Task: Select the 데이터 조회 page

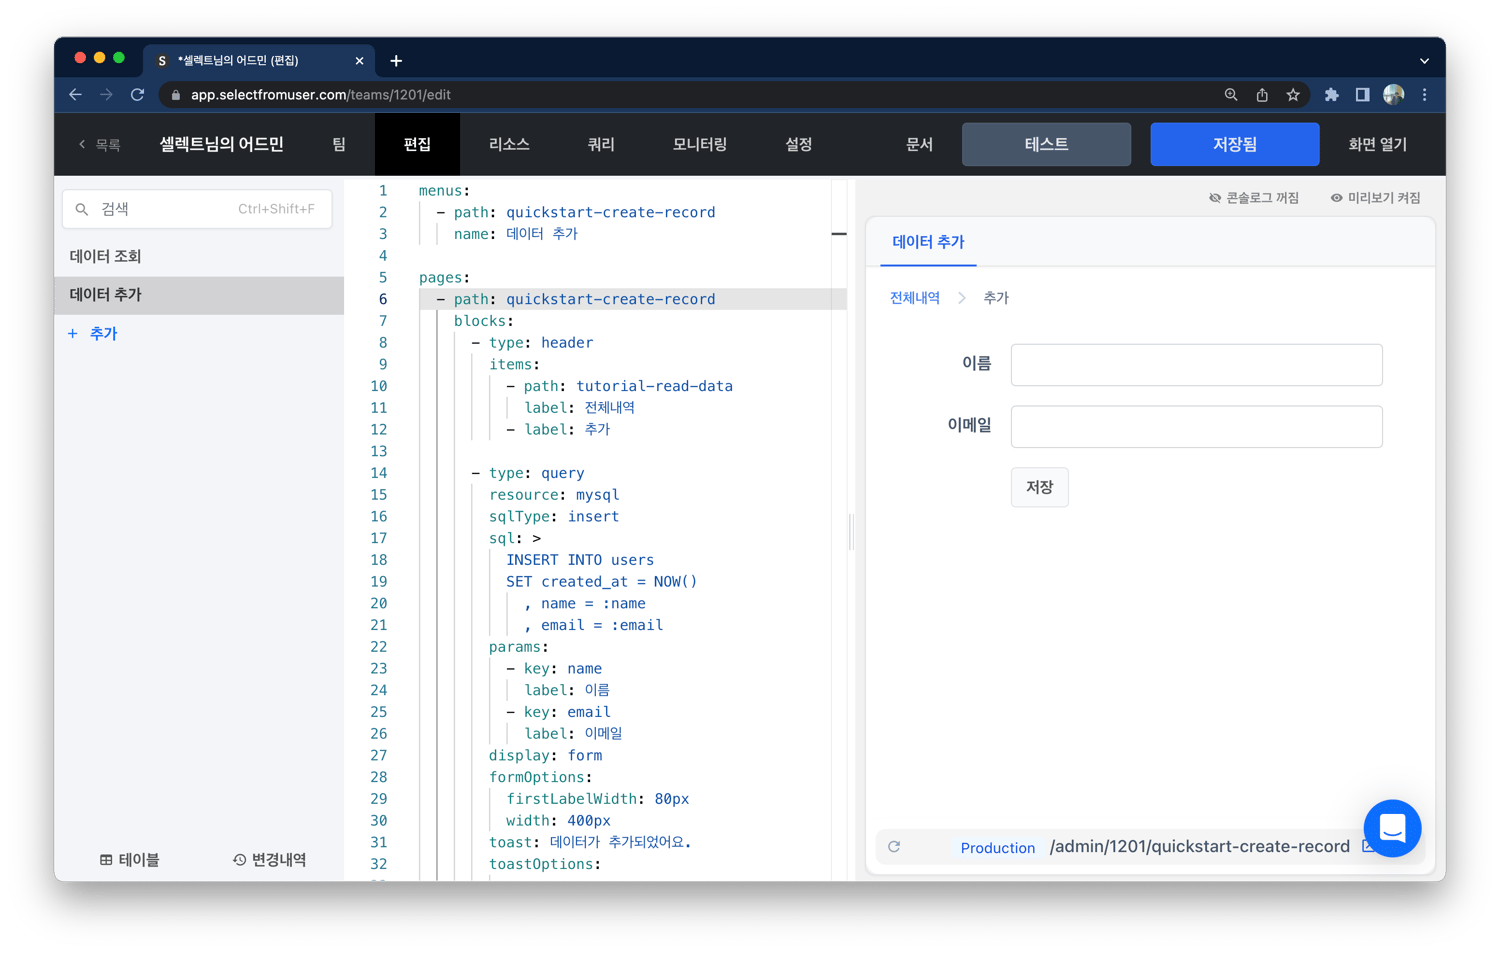Action: 199,256
